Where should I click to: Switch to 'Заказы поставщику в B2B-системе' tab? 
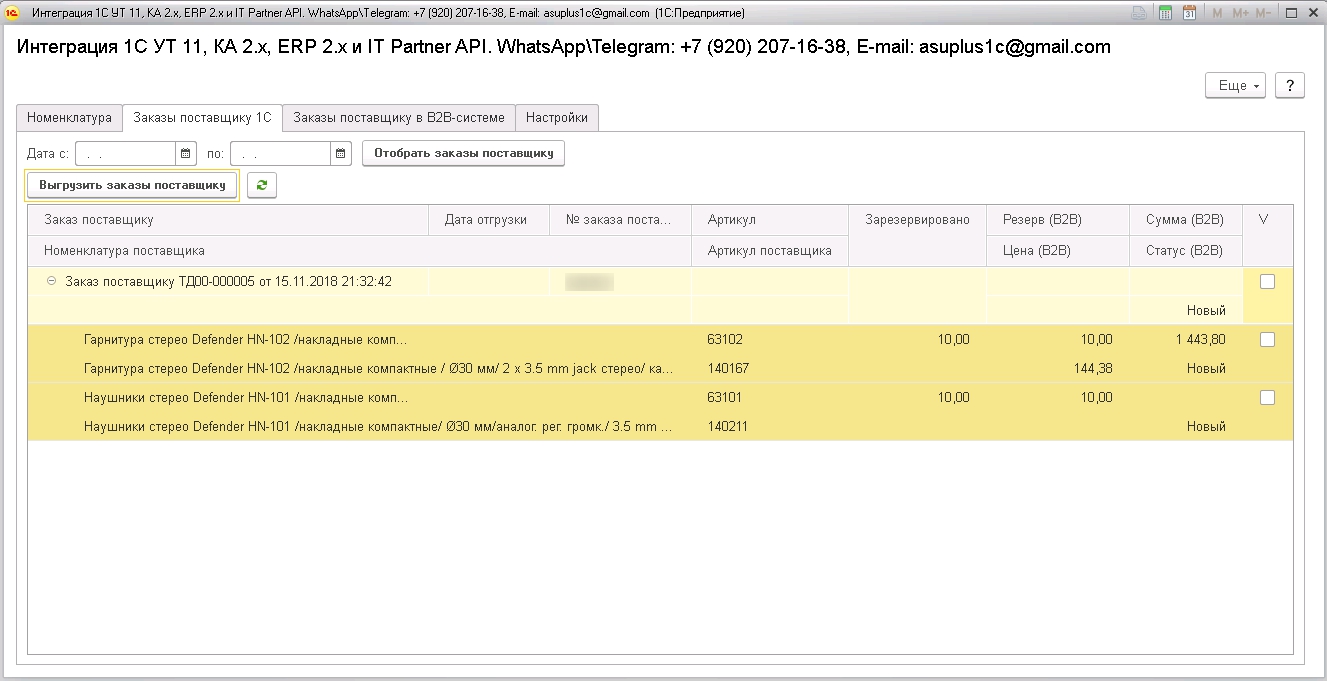coord(399,117)
